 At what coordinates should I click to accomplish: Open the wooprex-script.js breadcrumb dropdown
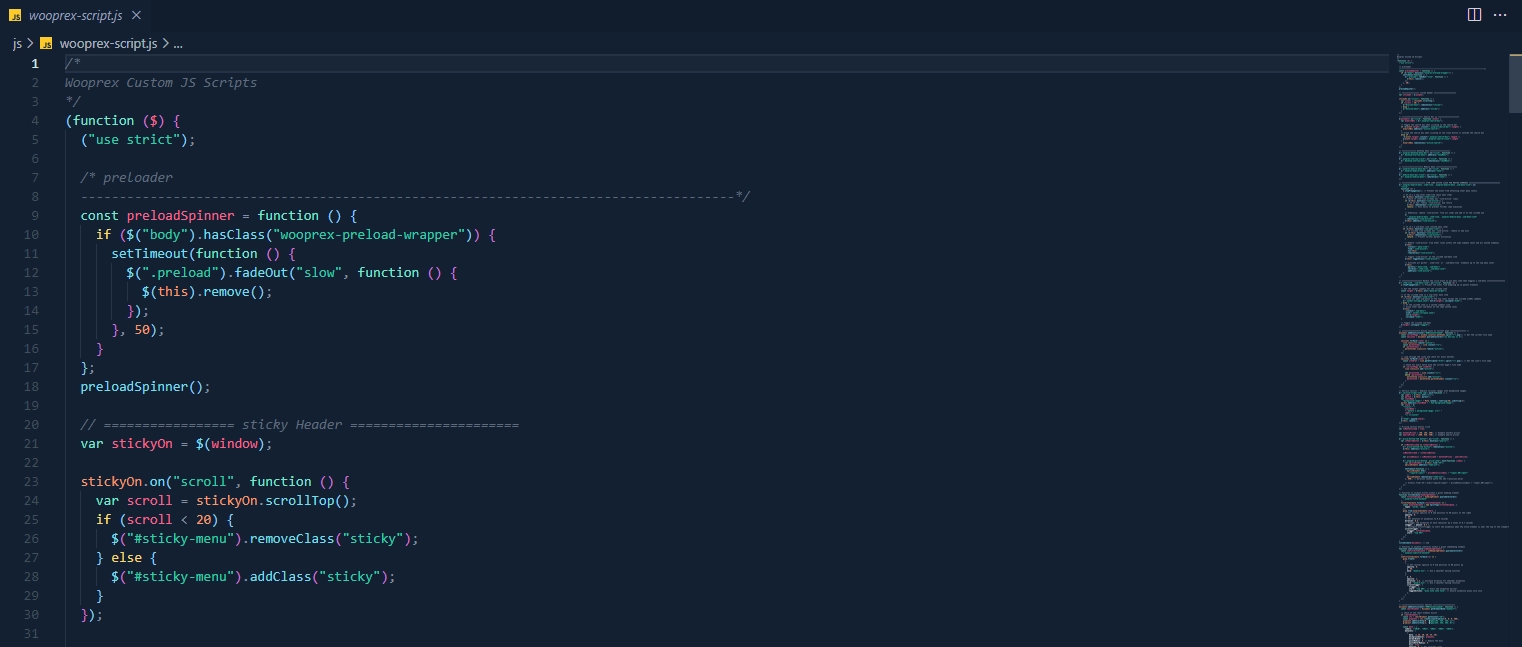pos(108,44)
